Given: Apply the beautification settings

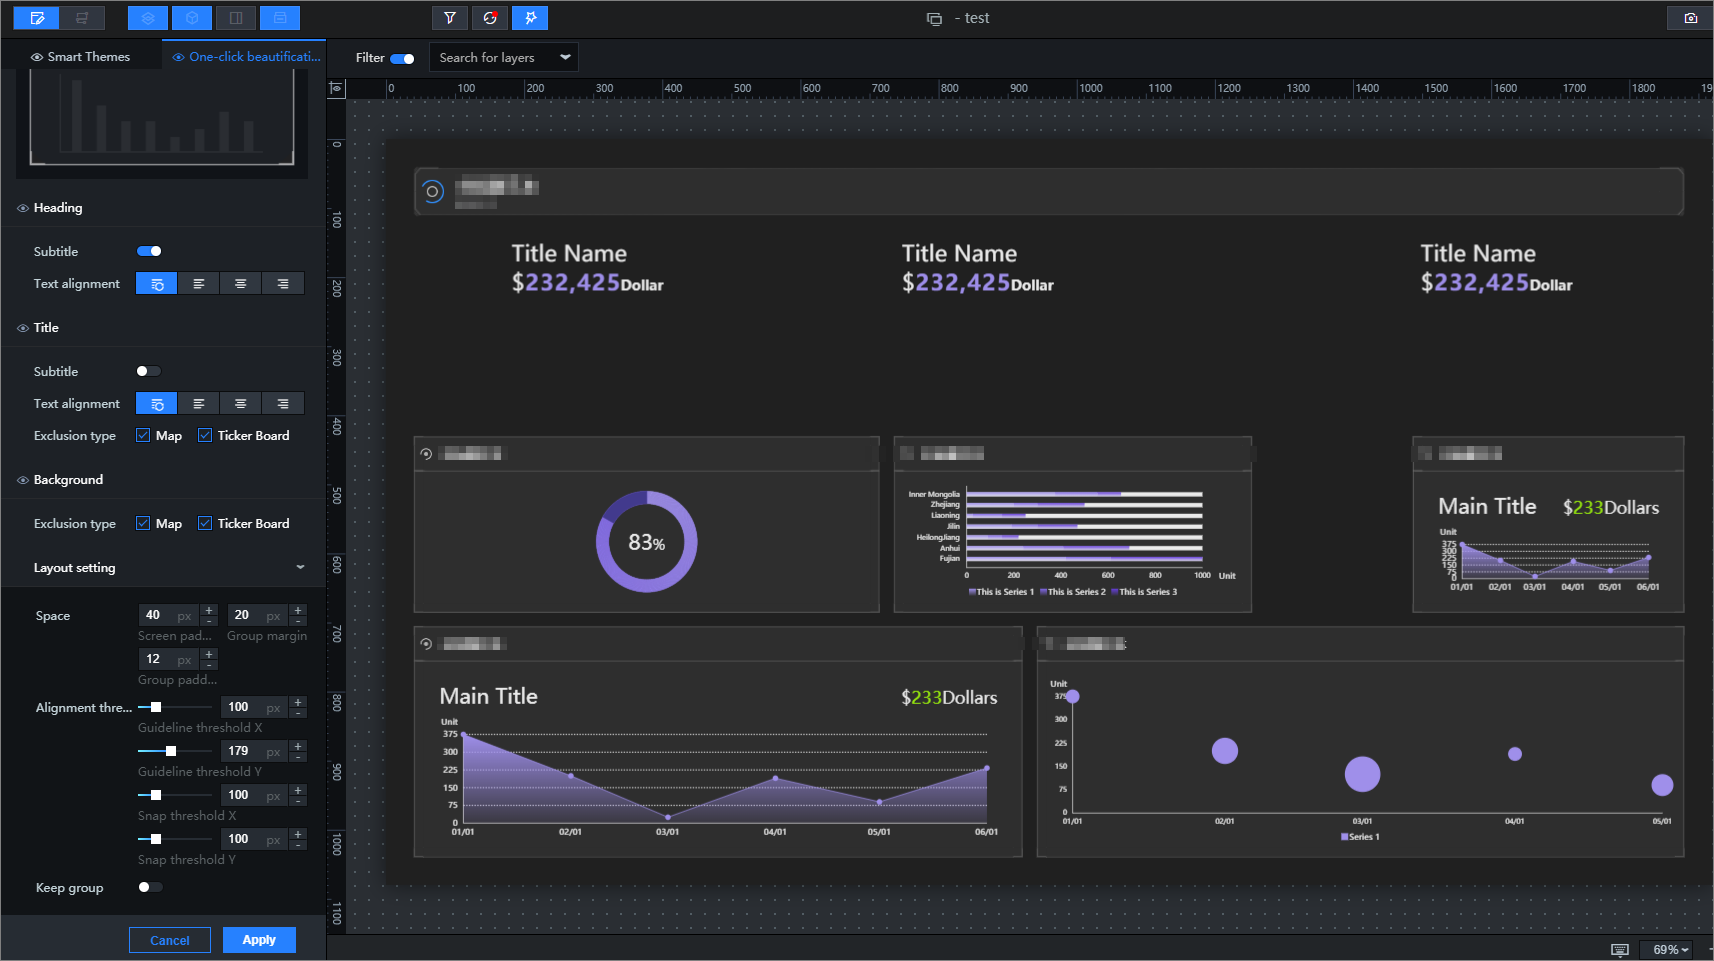Looking at the screenshot, I should pos(259,940).
